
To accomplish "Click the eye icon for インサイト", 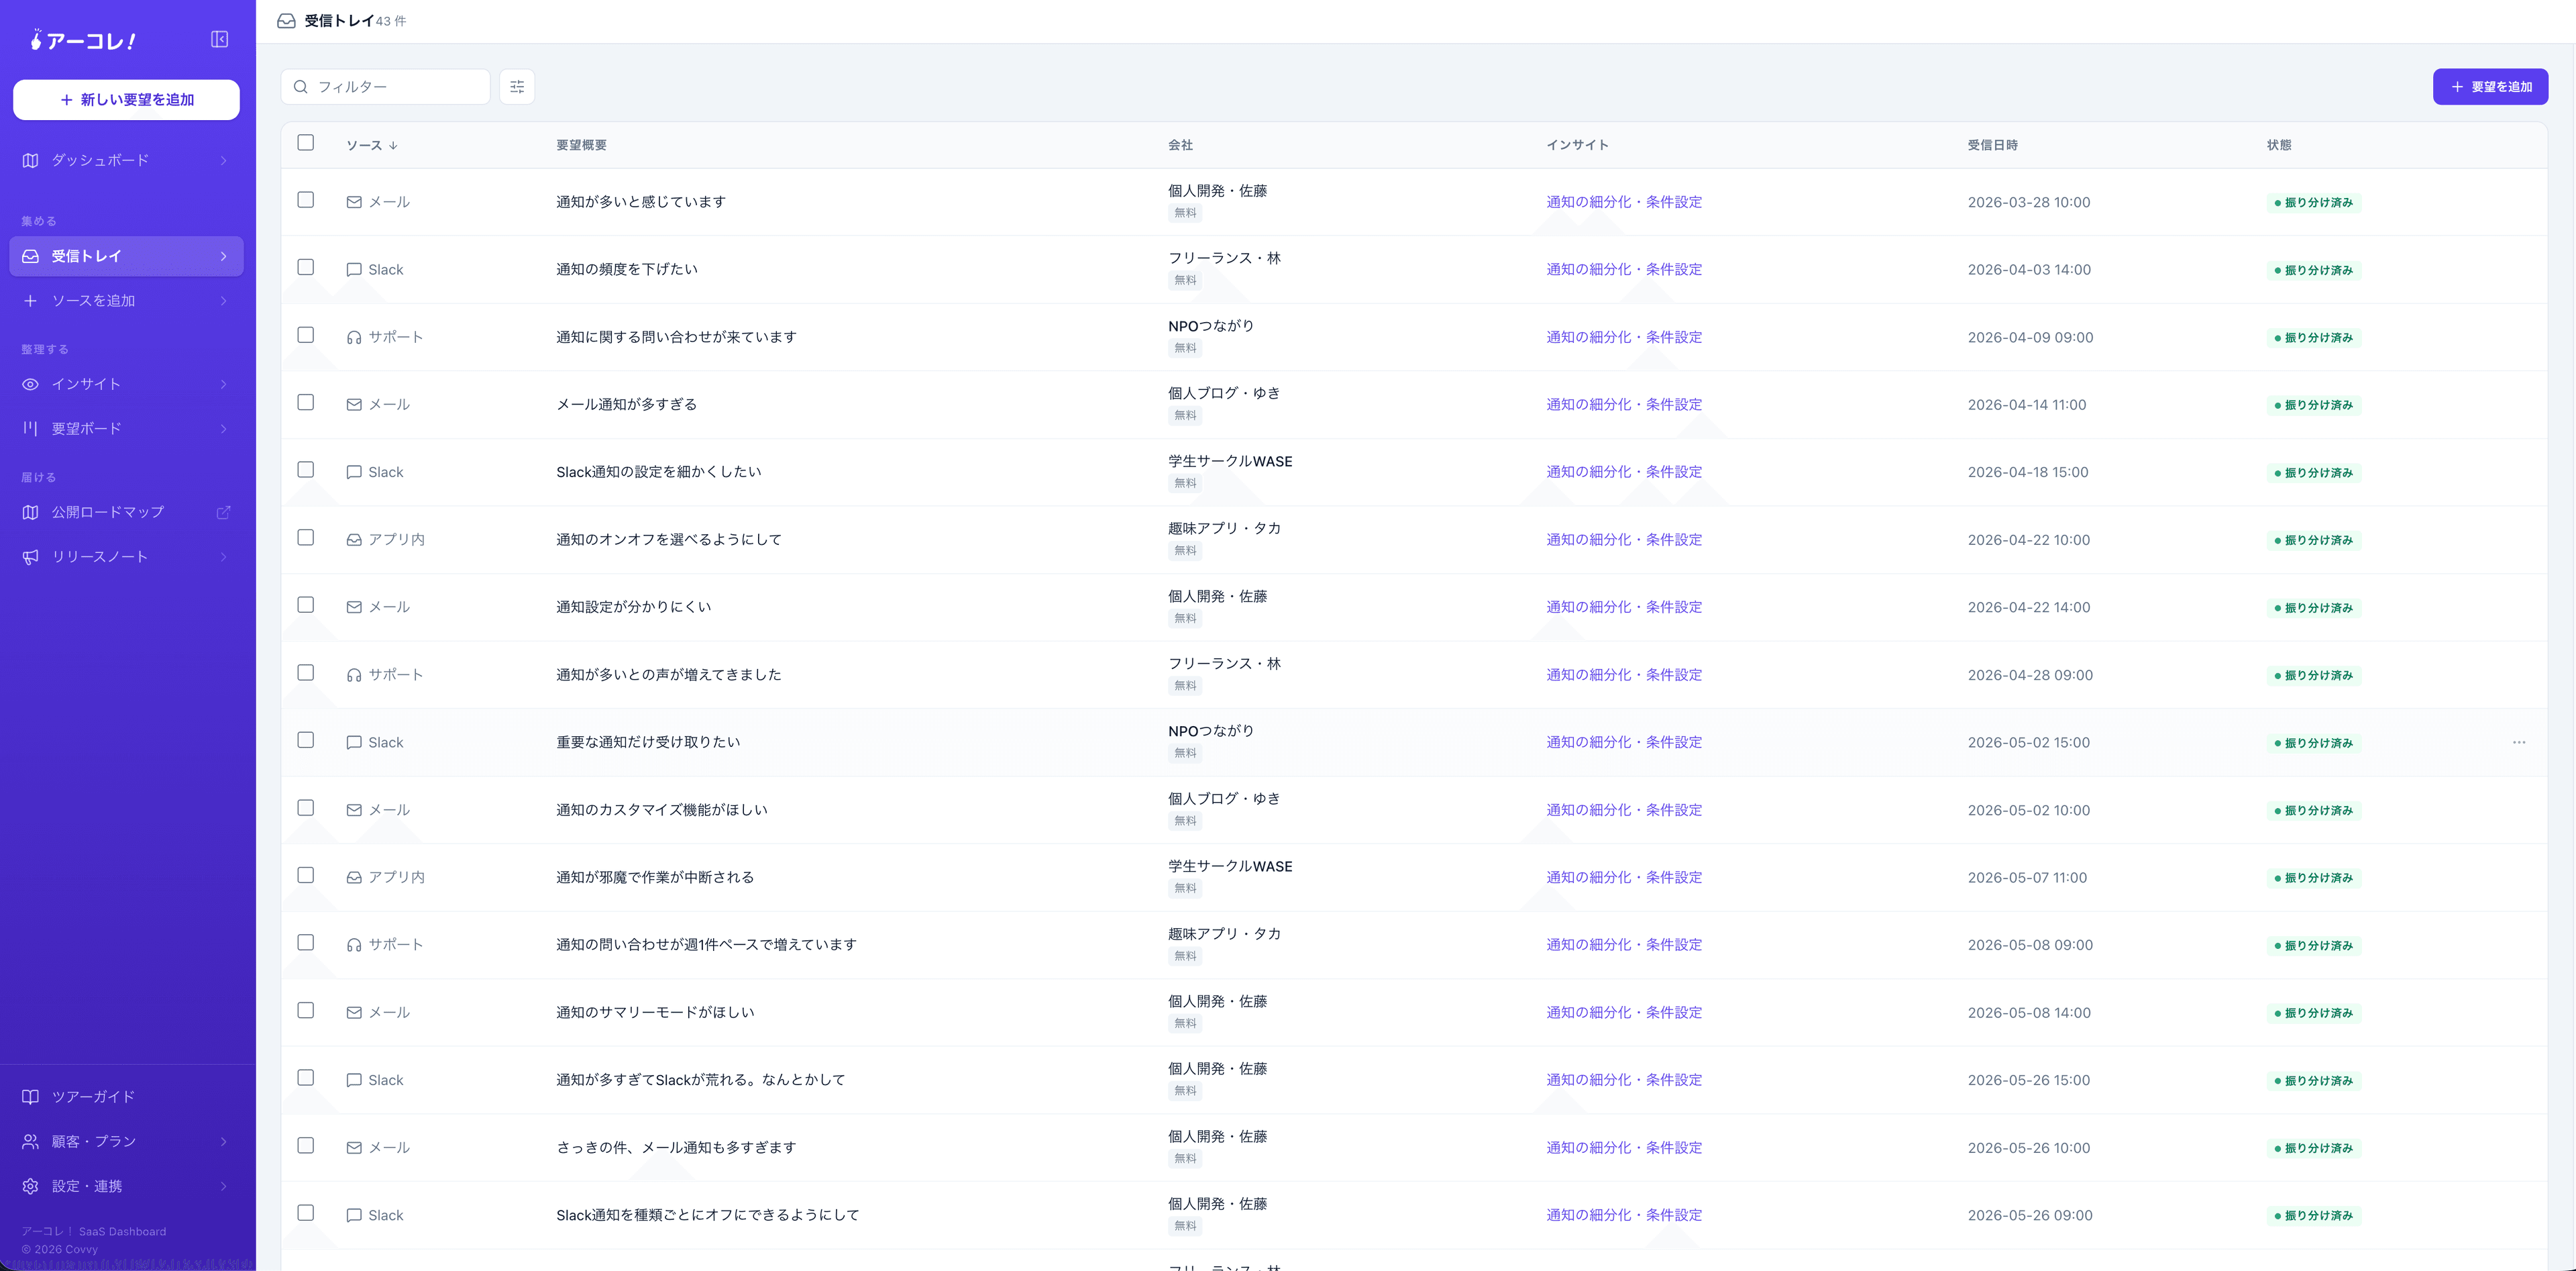I will [x=31, y=384].
